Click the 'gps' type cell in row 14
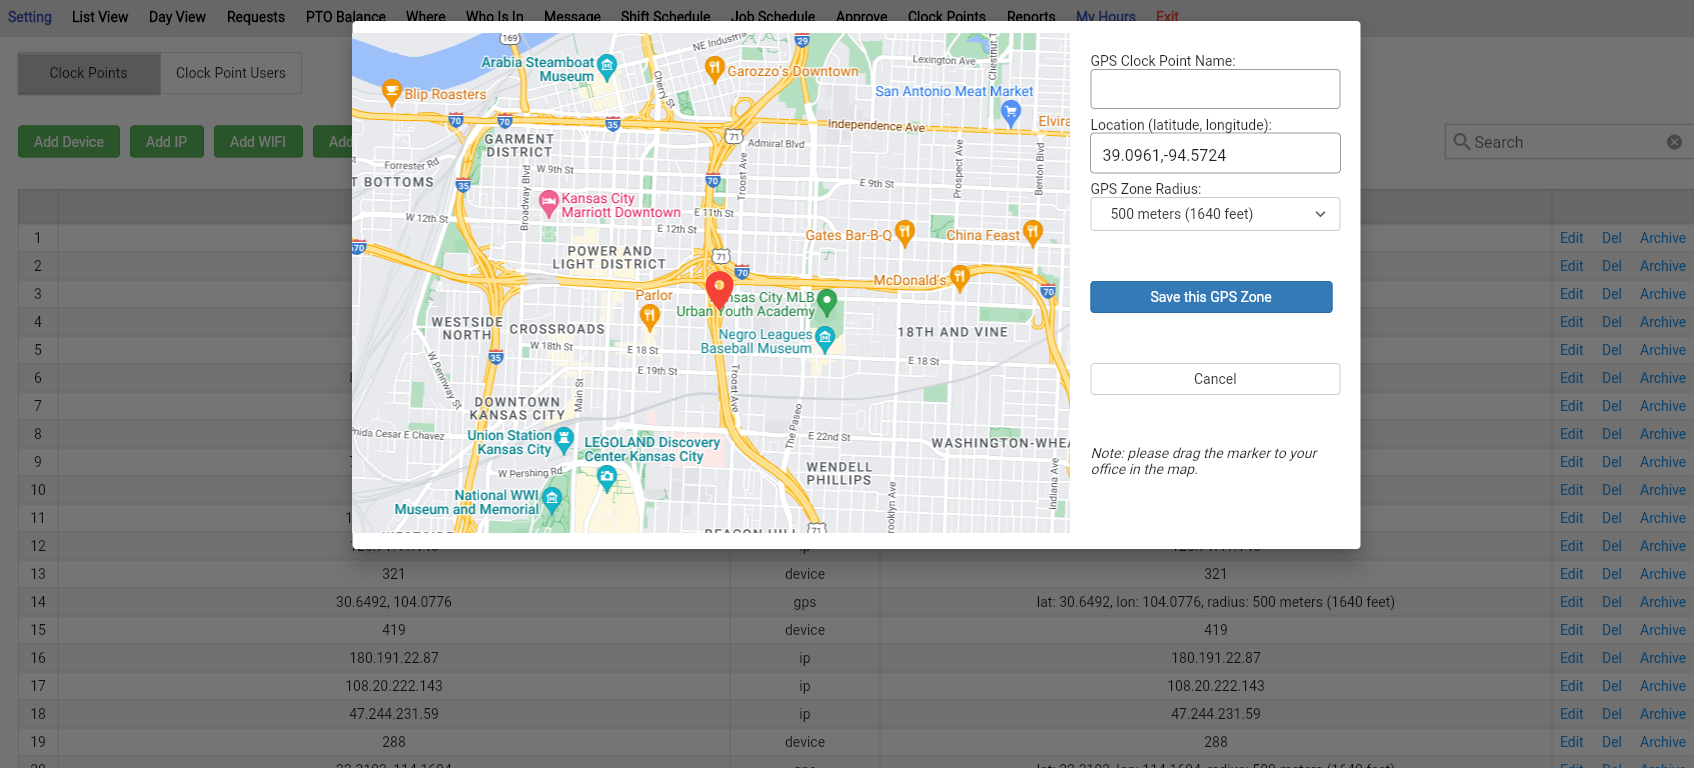 (x=805, y=602)
